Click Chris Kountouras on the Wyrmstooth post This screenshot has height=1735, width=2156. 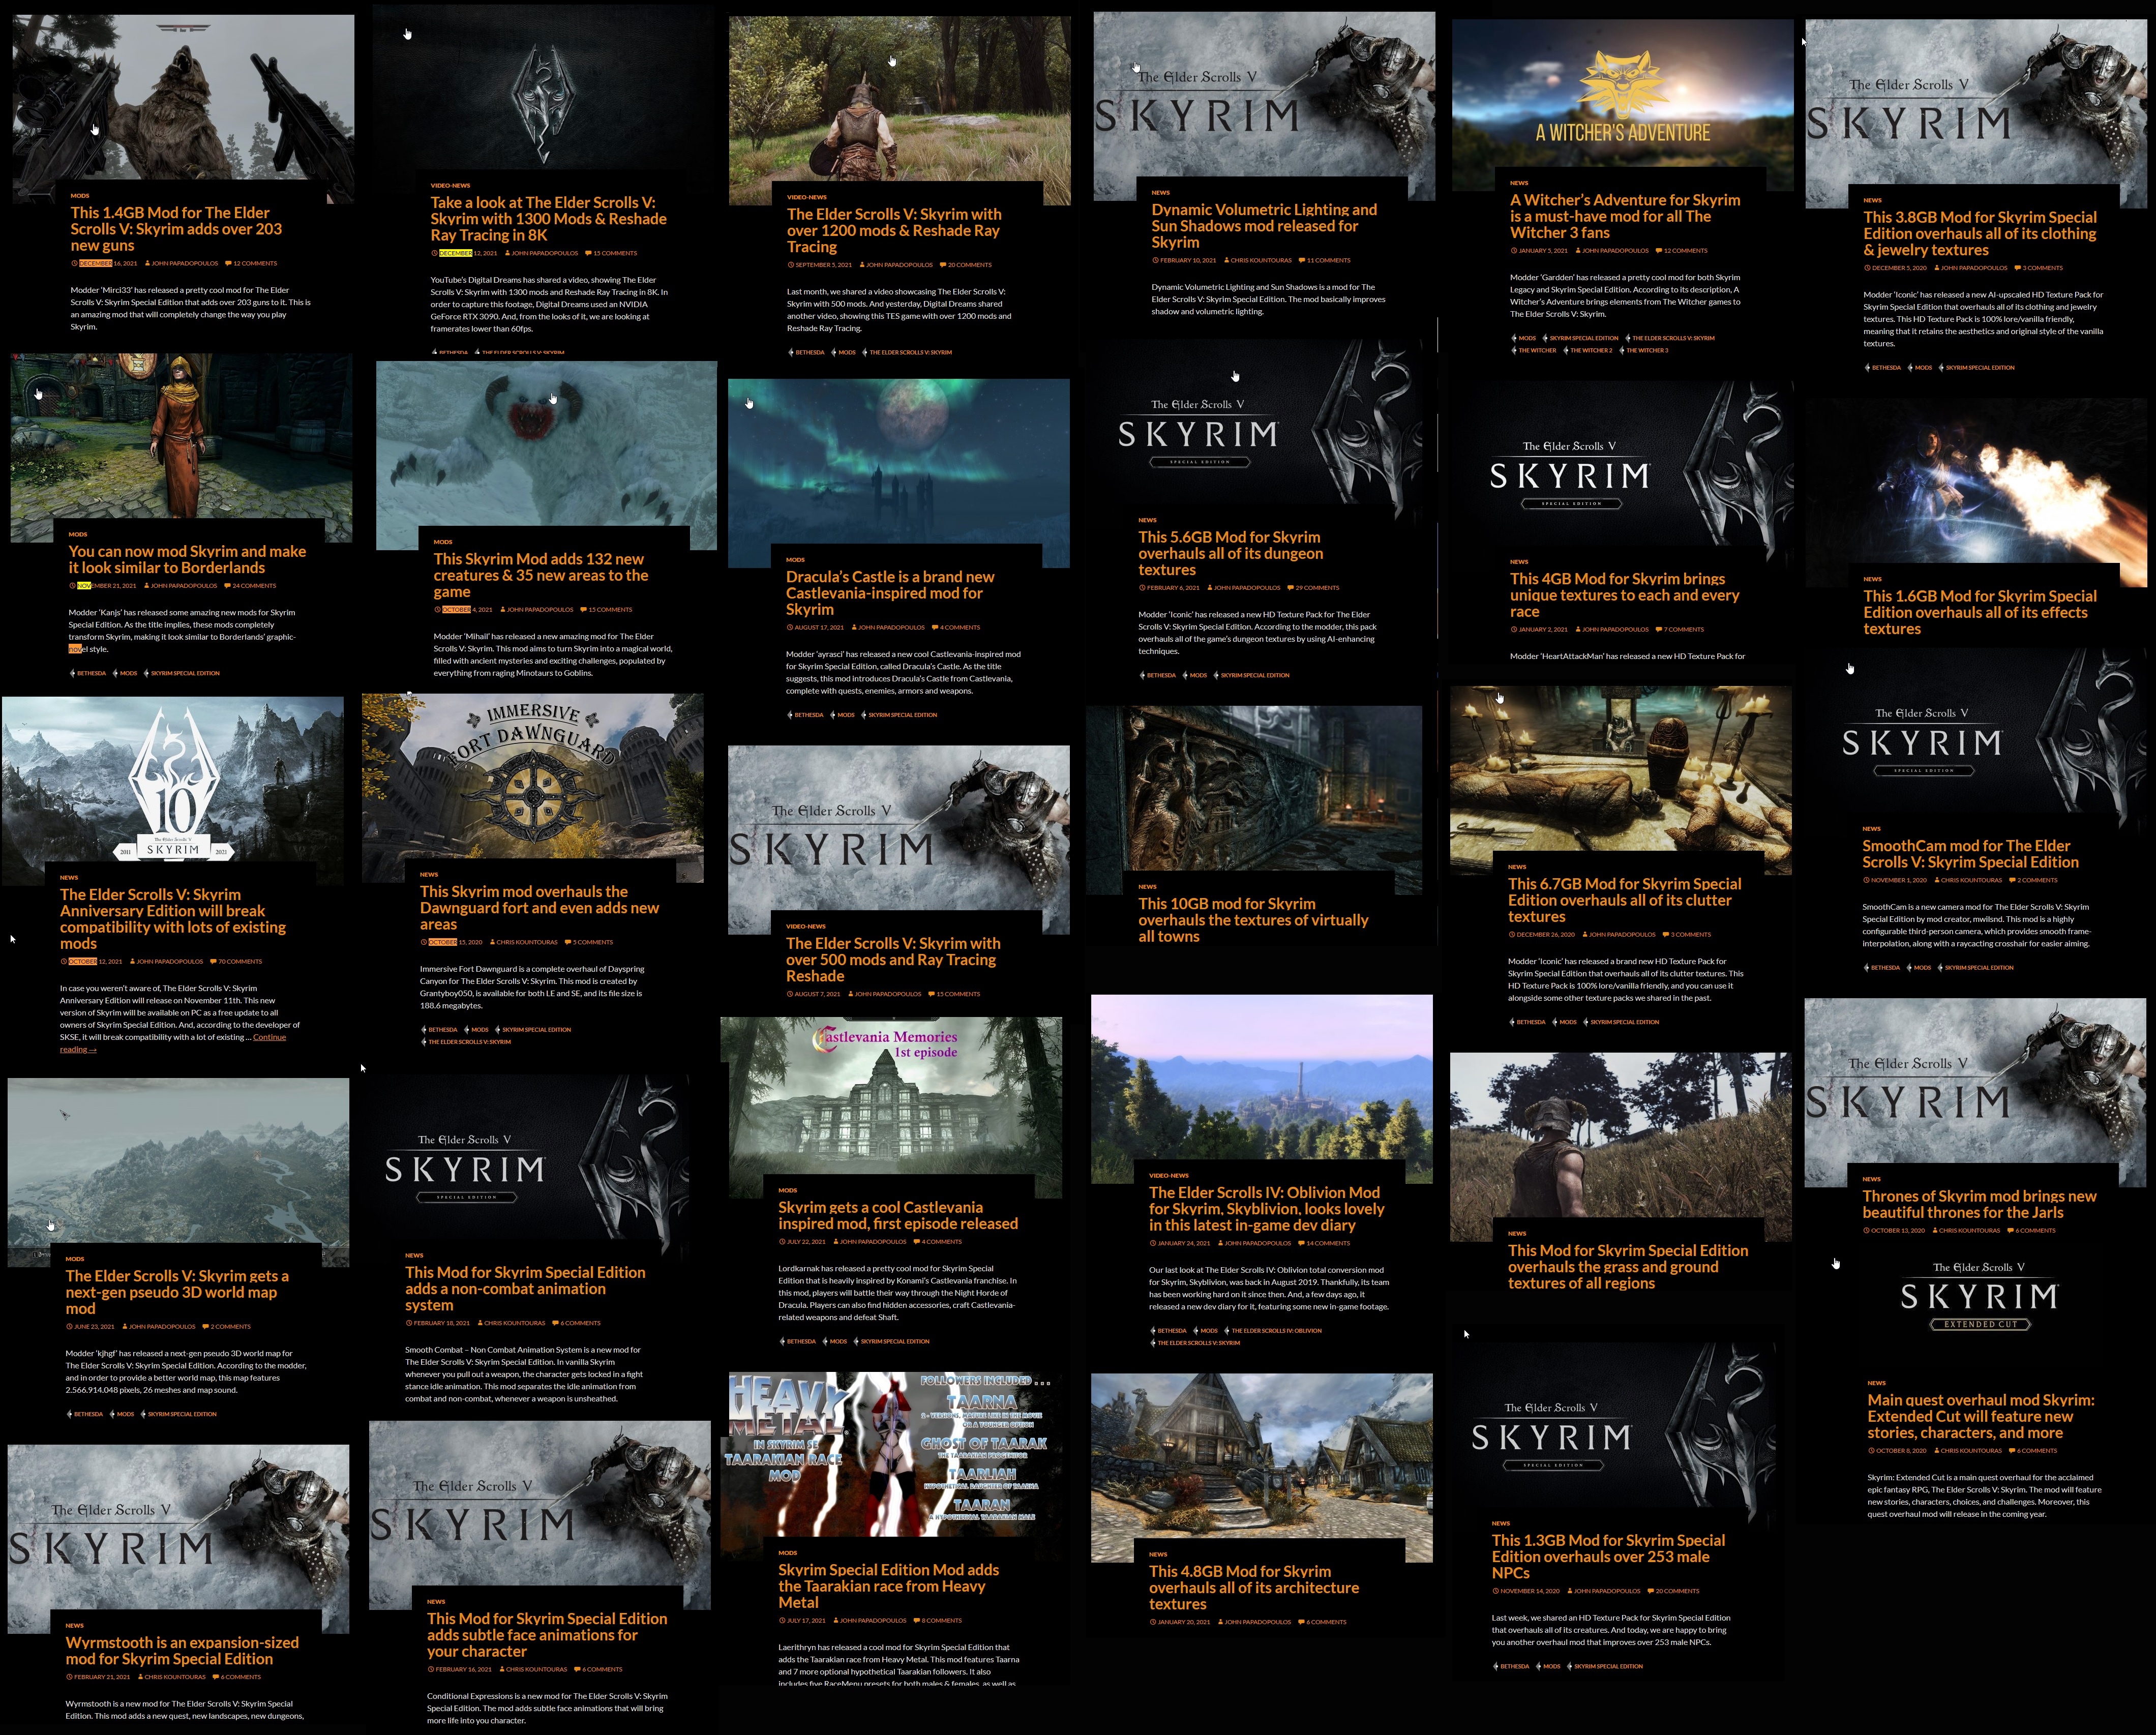[x=171, y=1677]
